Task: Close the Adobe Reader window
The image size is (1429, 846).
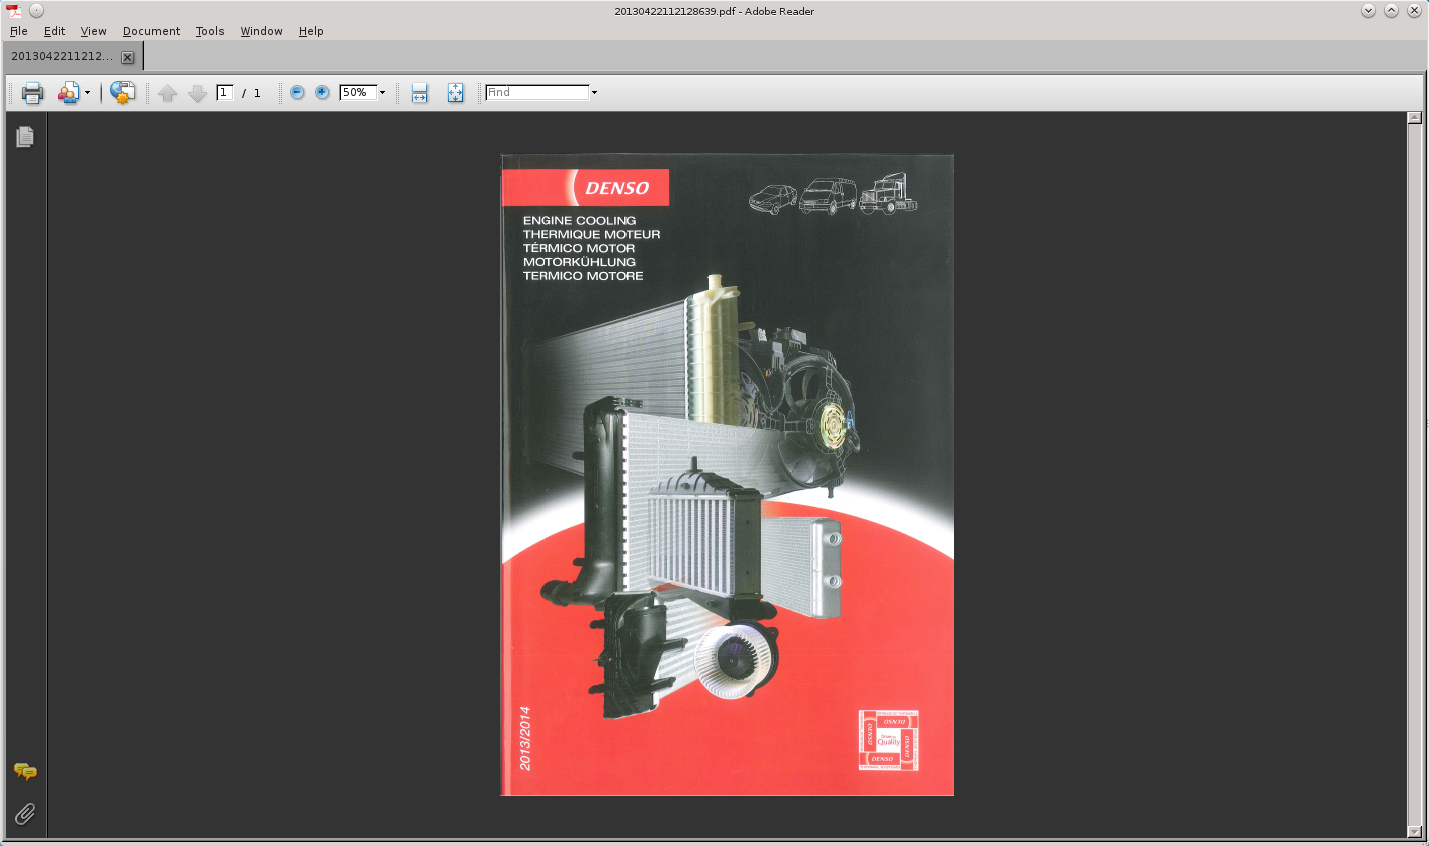Action: (x=1414, y=10)
